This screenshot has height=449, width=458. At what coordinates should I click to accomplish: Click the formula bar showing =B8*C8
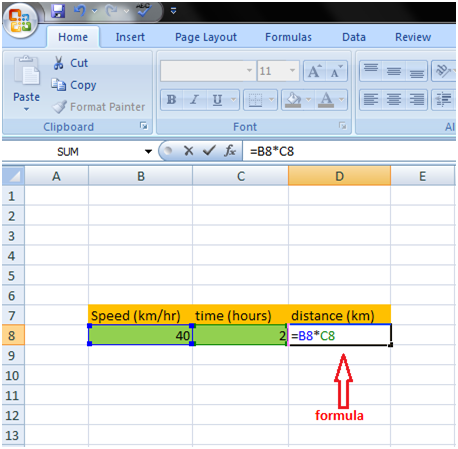click(x=349, y=152)
